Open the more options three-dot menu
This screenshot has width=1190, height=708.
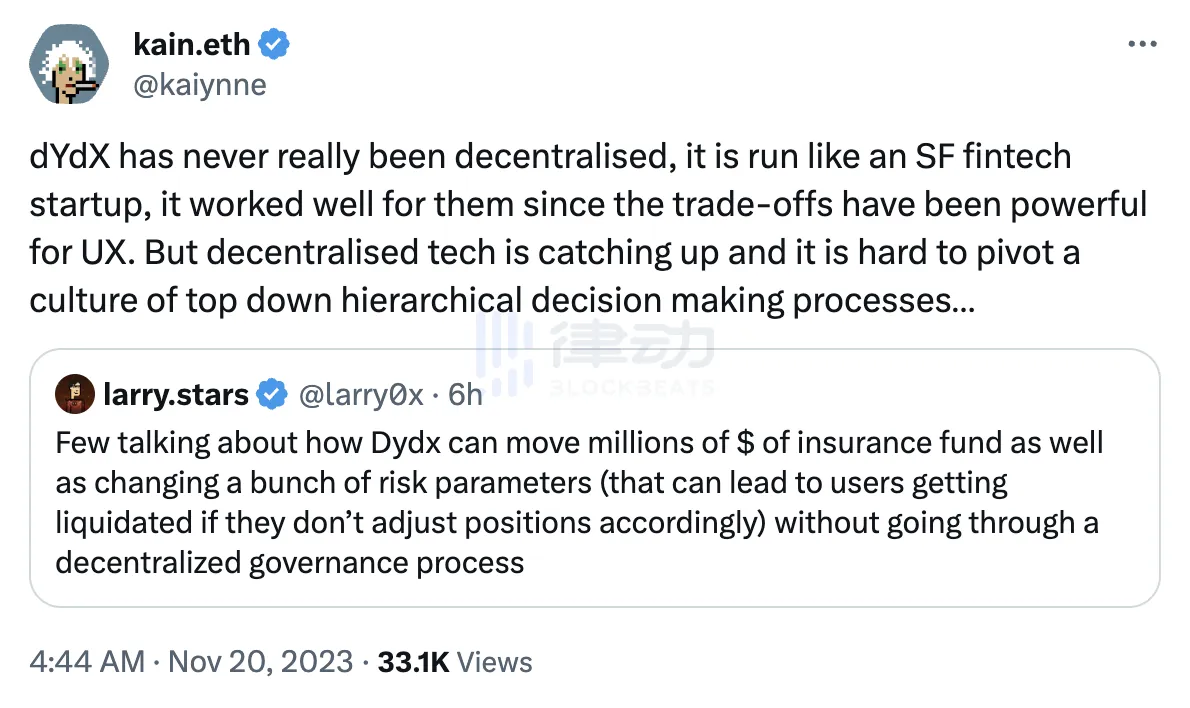1142,45
